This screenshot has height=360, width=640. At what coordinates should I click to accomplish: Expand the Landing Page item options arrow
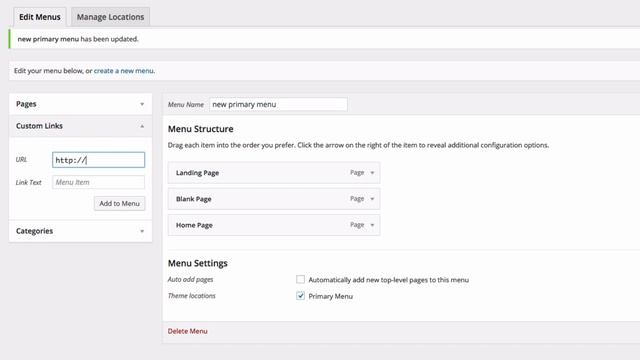click(x=372, y=173)
